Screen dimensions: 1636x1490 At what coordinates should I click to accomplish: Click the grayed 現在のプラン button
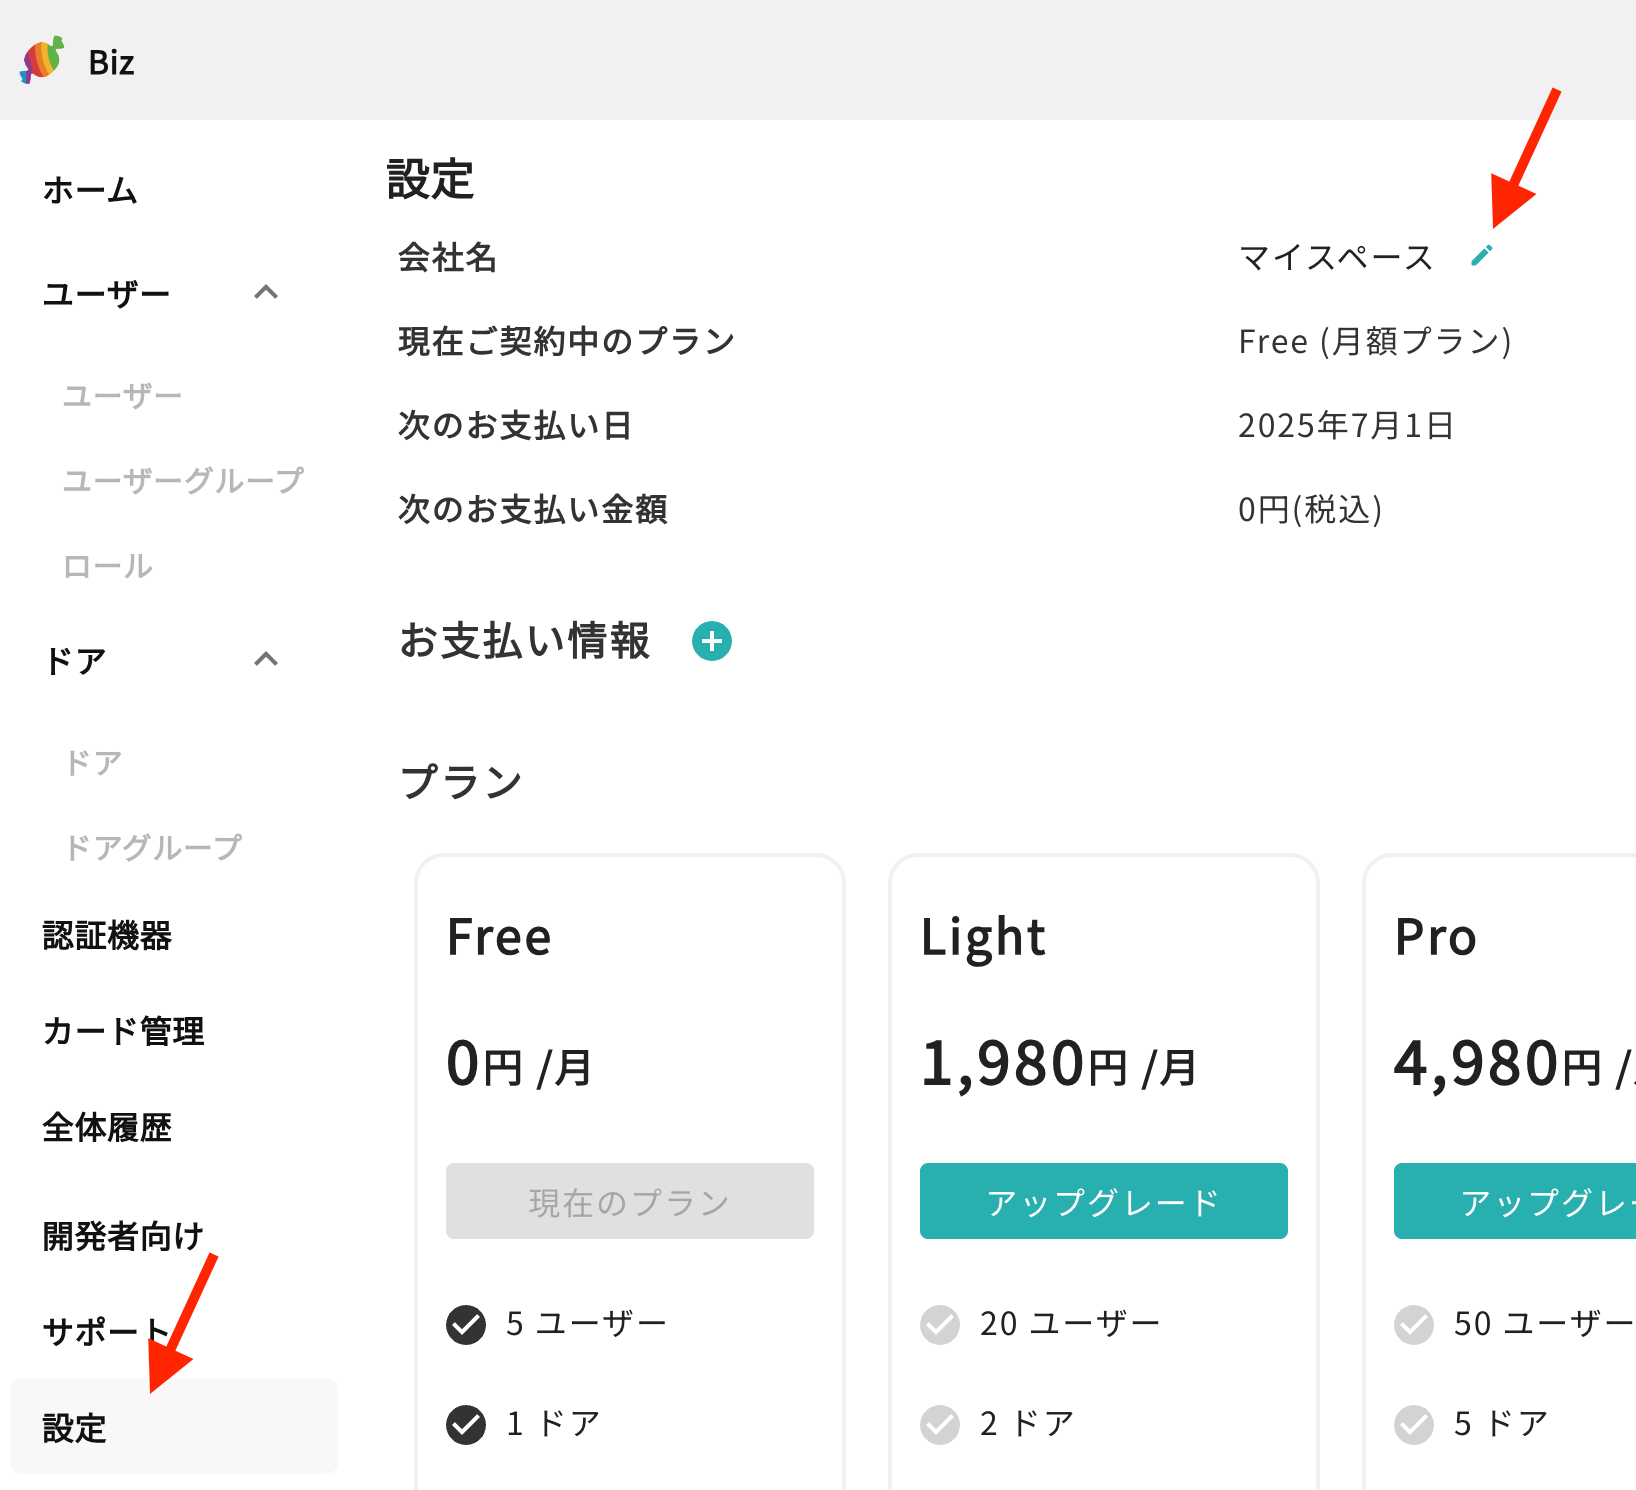point(629,1201)
